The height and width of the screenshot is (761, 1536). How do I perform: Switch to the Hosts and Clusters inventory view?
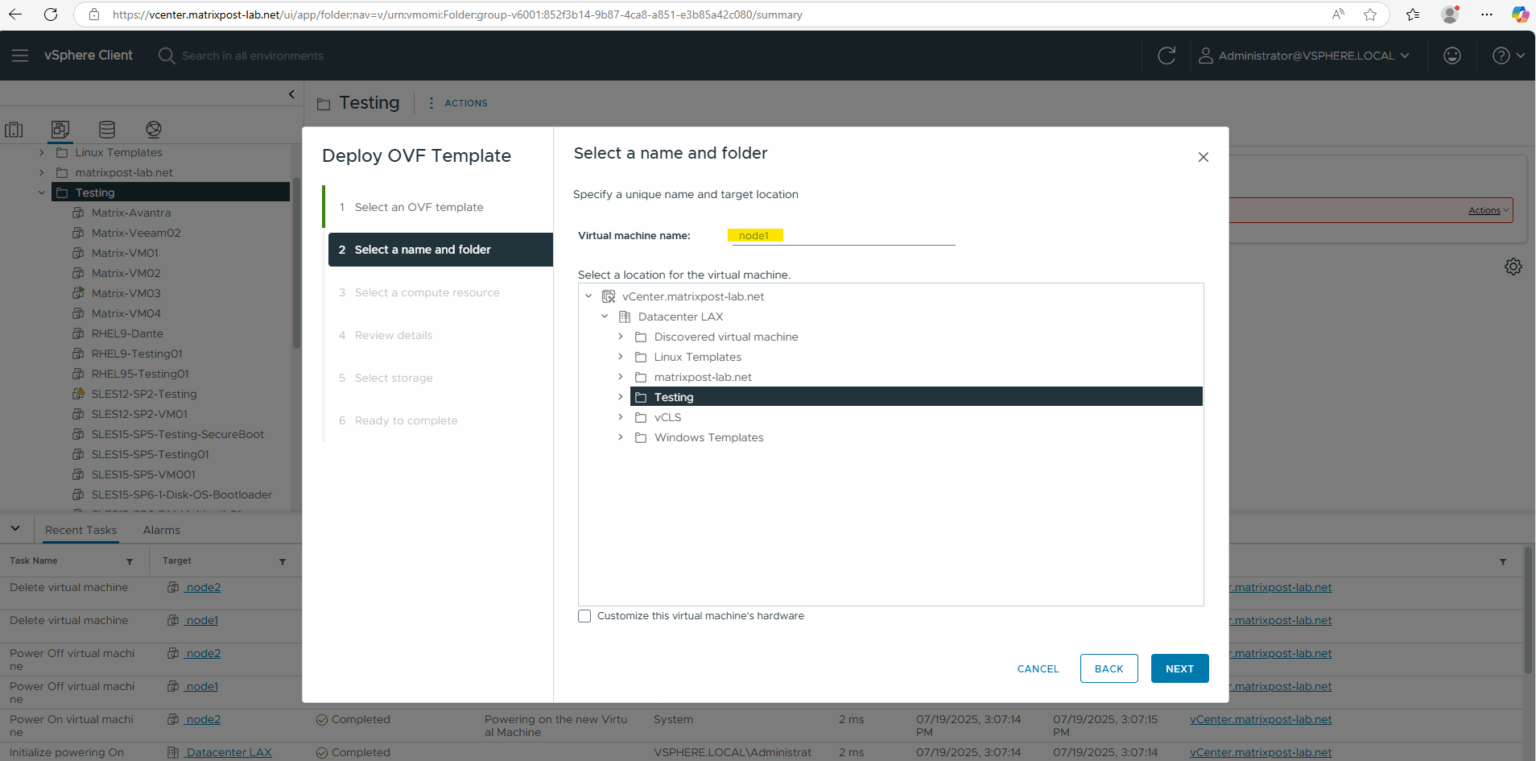(x=13, y=129)
